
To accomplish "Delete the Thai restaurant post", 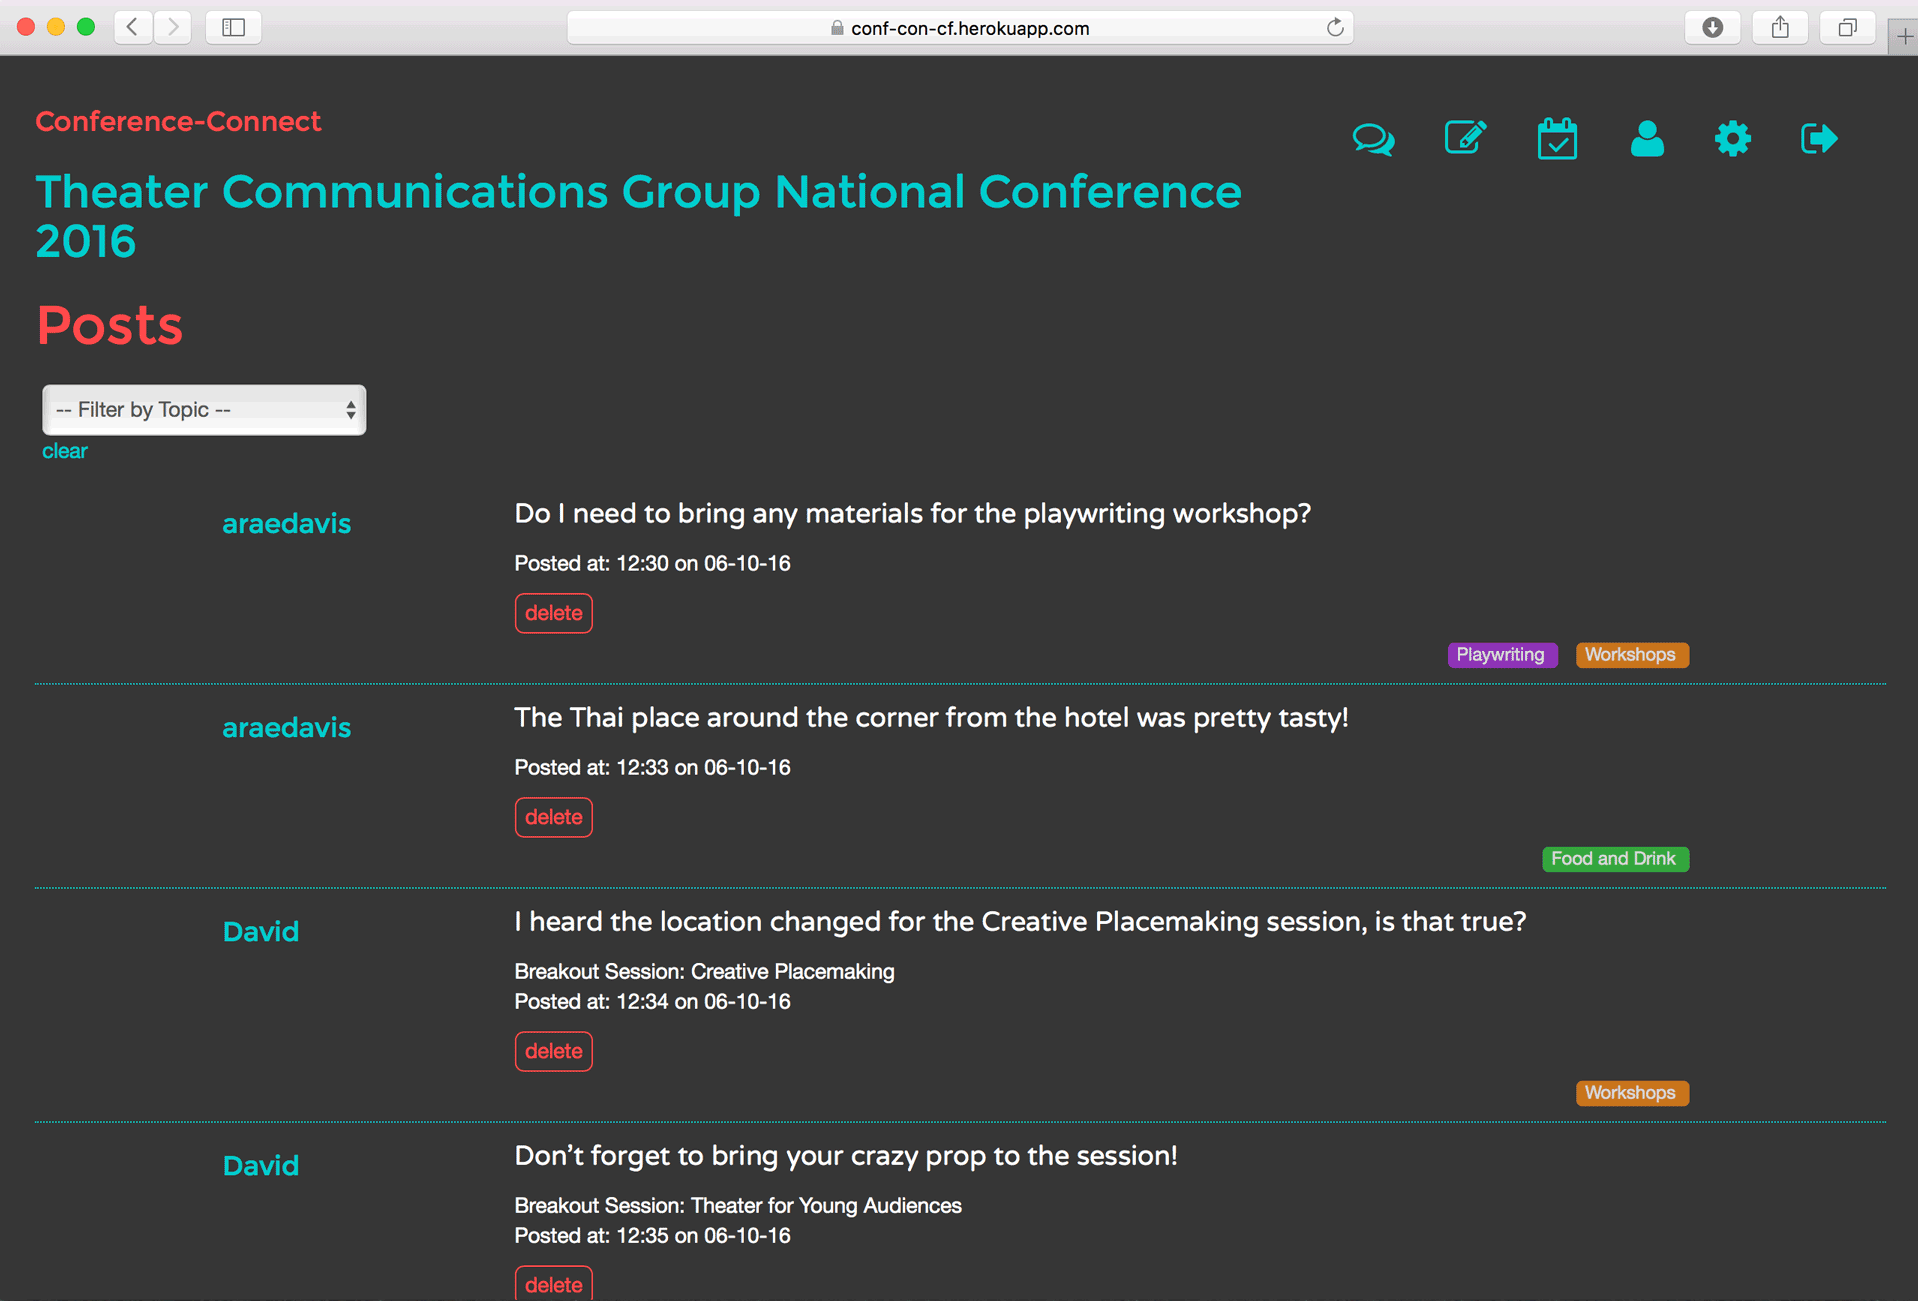I will 553,817.
